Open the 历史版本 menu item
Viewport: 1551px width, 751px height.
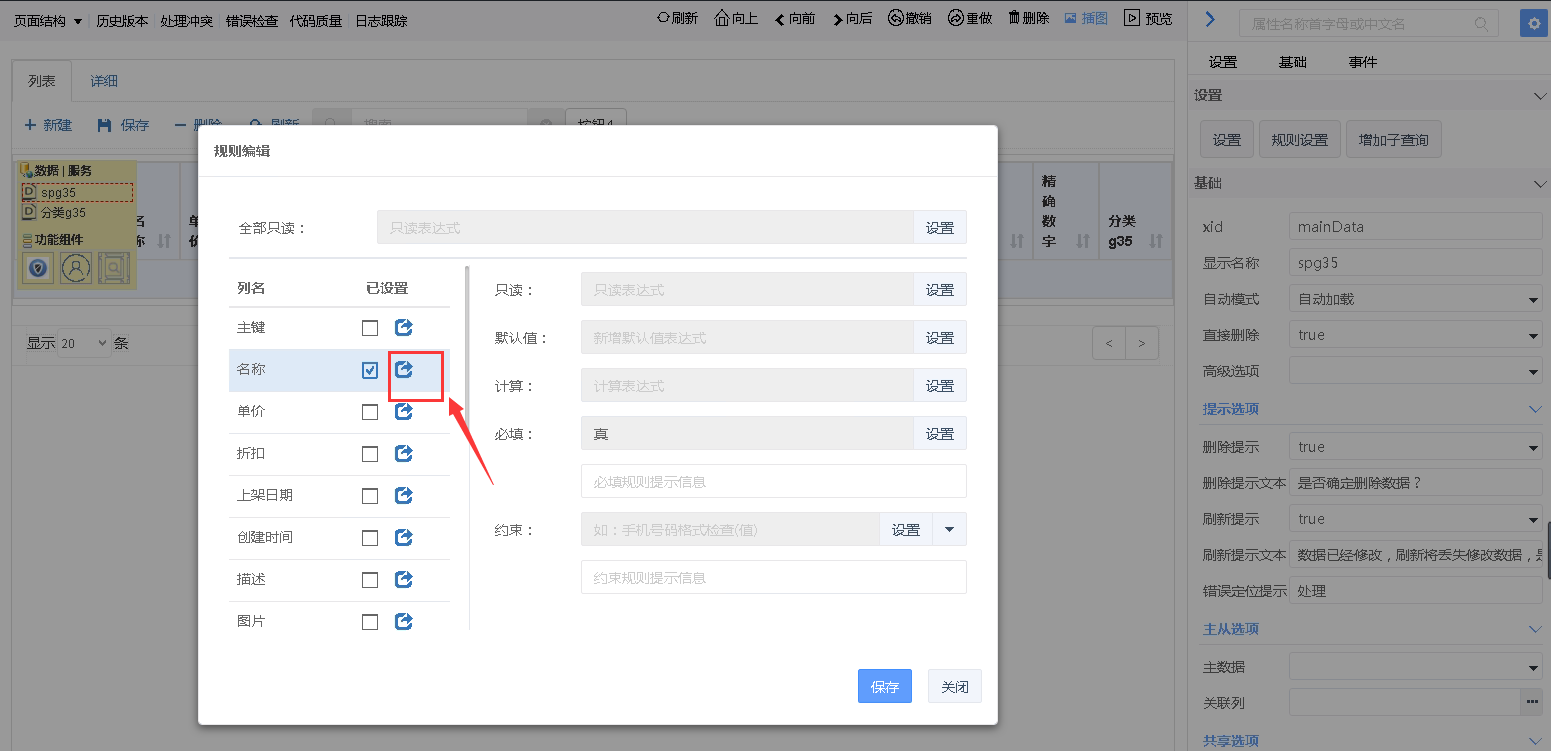[x=122, y=21]
